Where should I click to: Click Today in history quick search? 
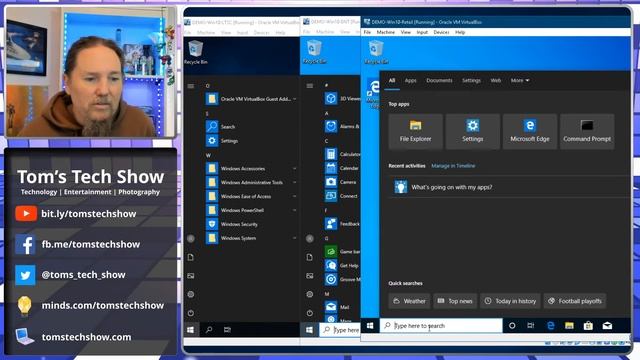(510, 301)
